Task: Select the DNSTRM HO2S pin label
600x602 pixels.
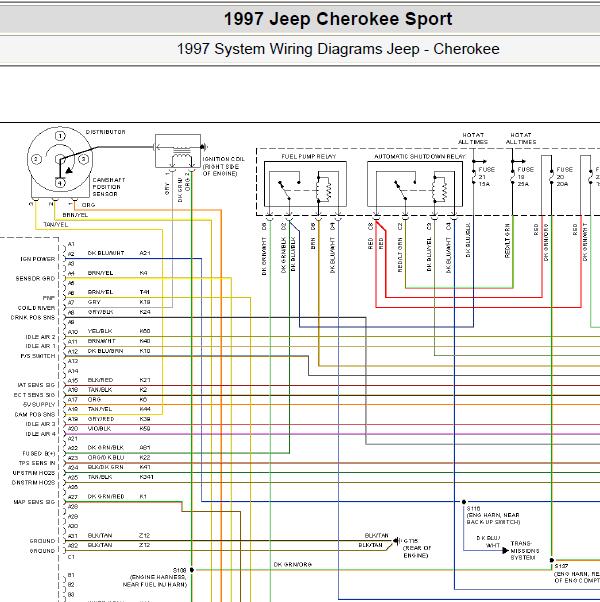Action: click(x=33, y=483)
